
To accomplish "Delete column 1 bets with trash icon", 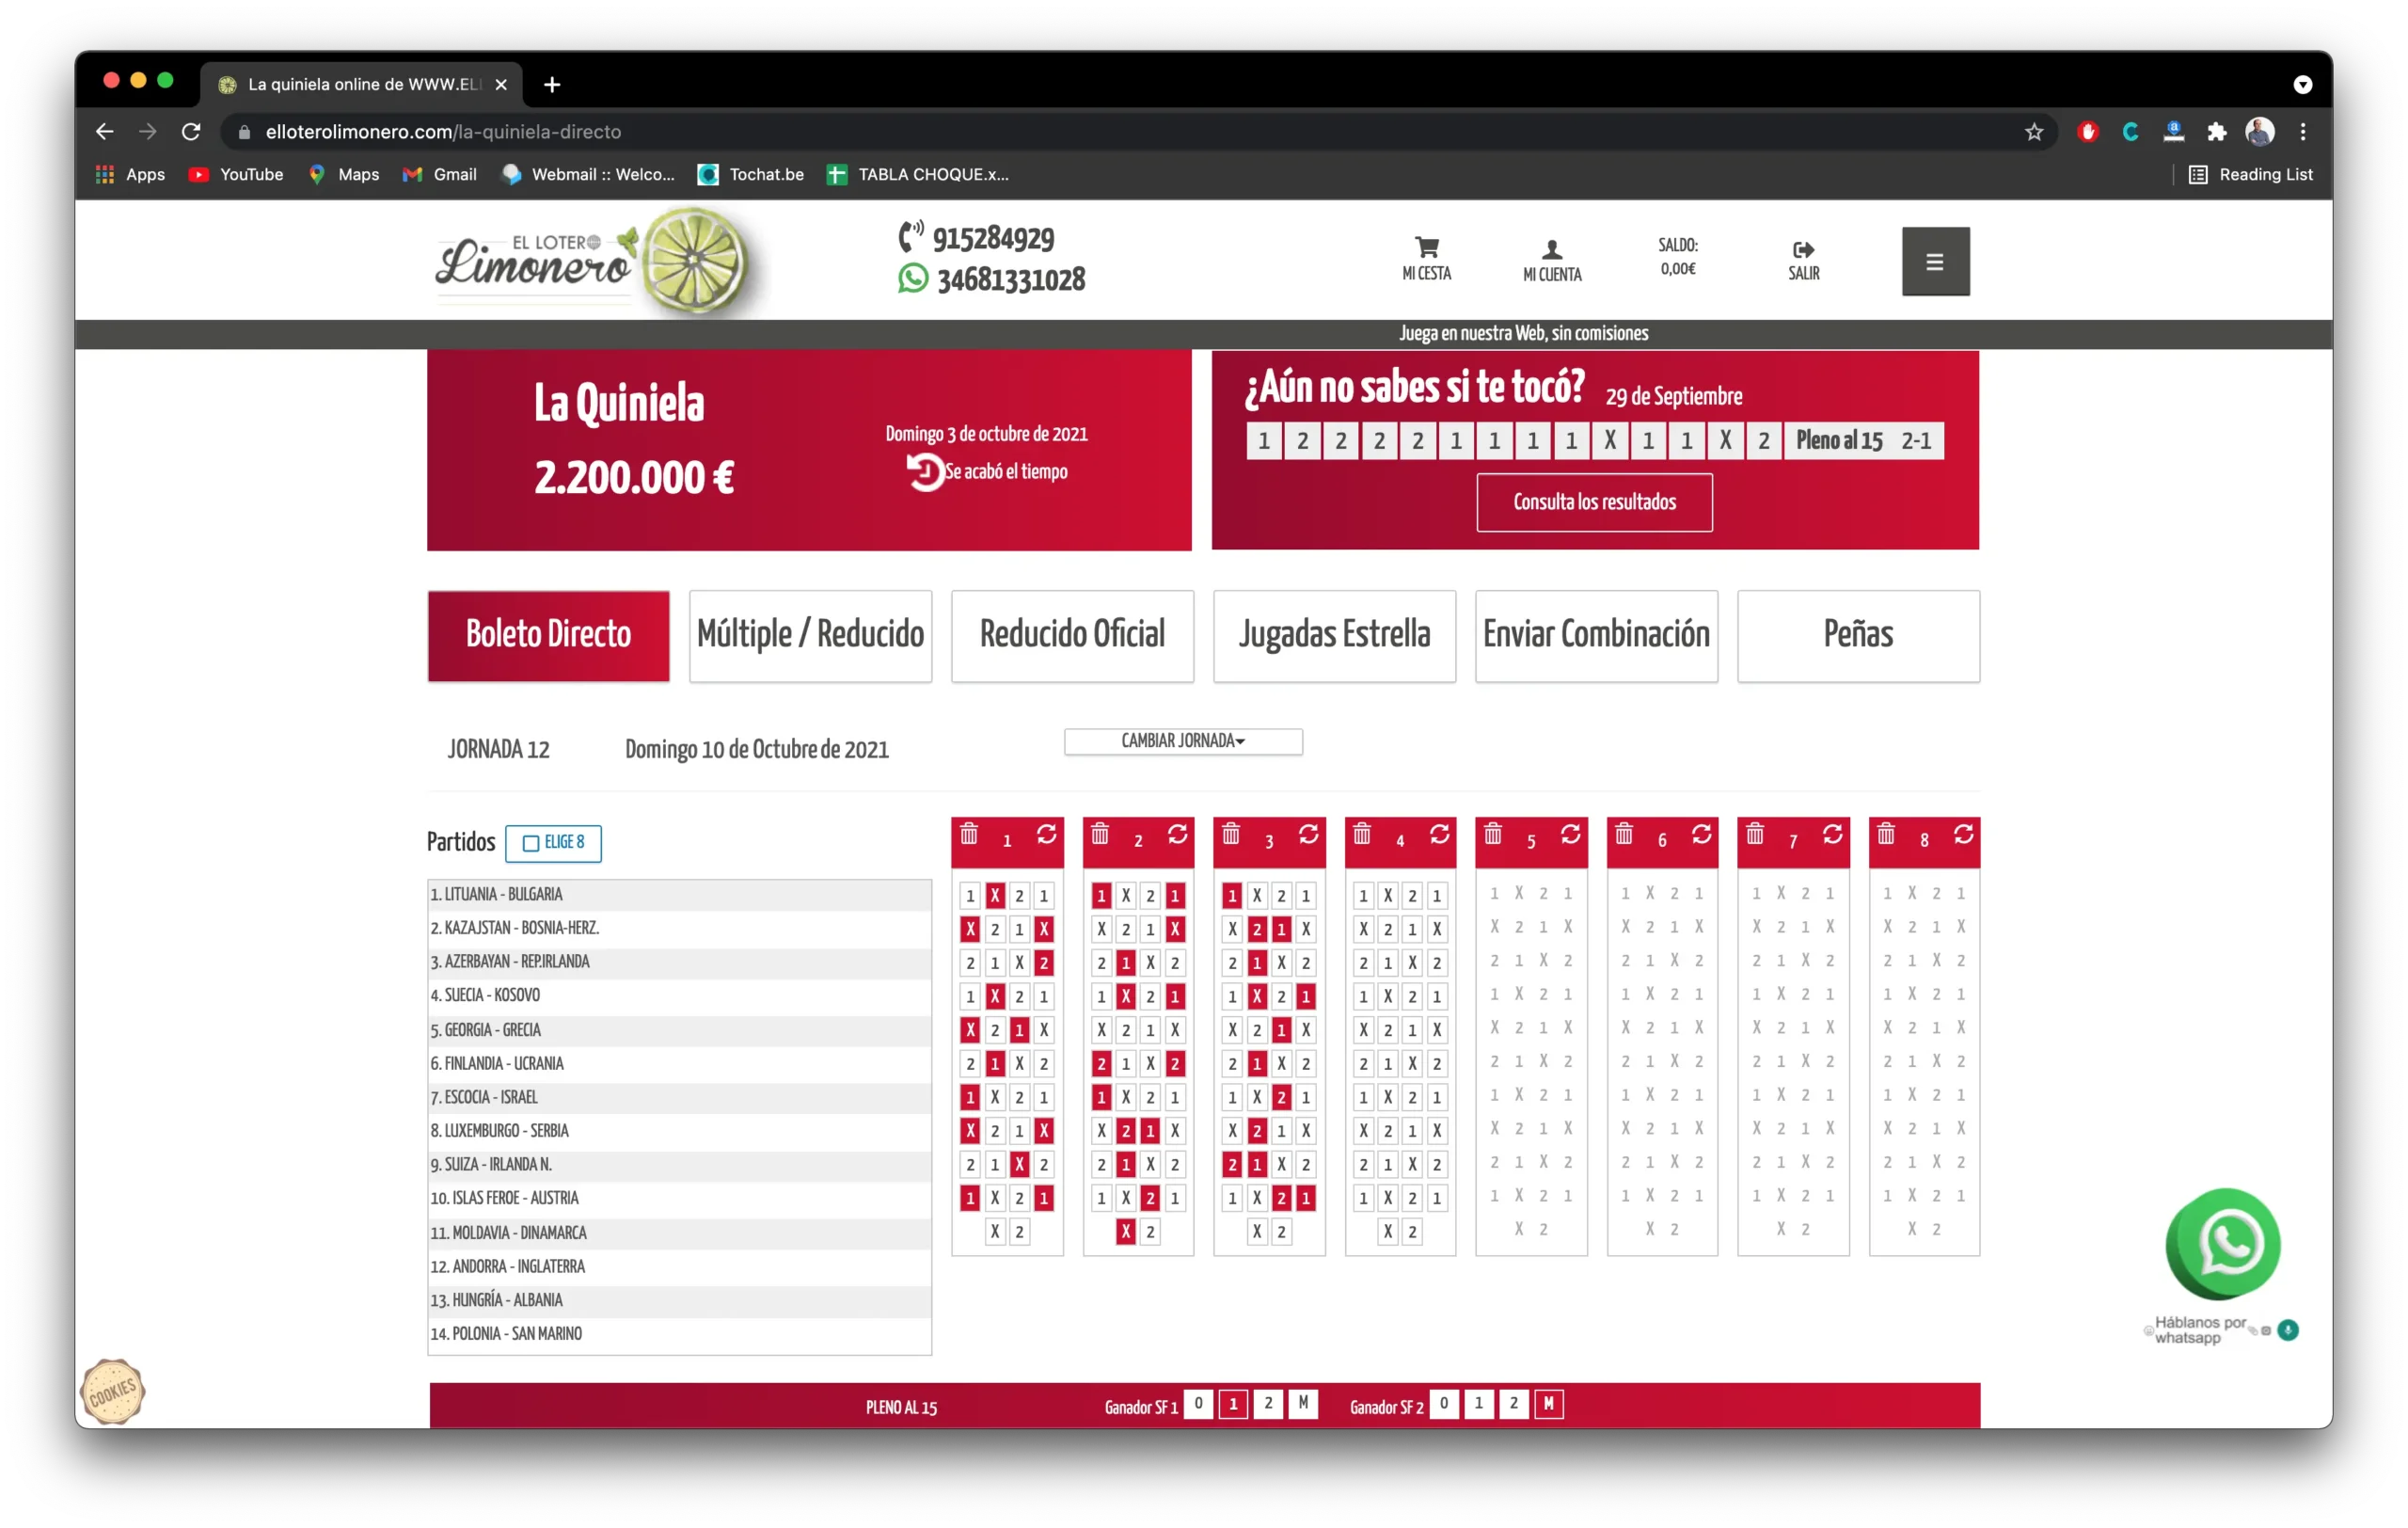I will (x=968, y=834).
